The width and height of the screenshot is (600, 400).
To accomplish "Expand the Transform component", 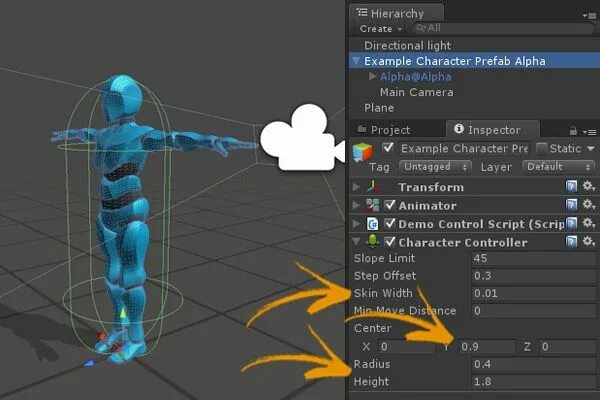I will [356, 187].
